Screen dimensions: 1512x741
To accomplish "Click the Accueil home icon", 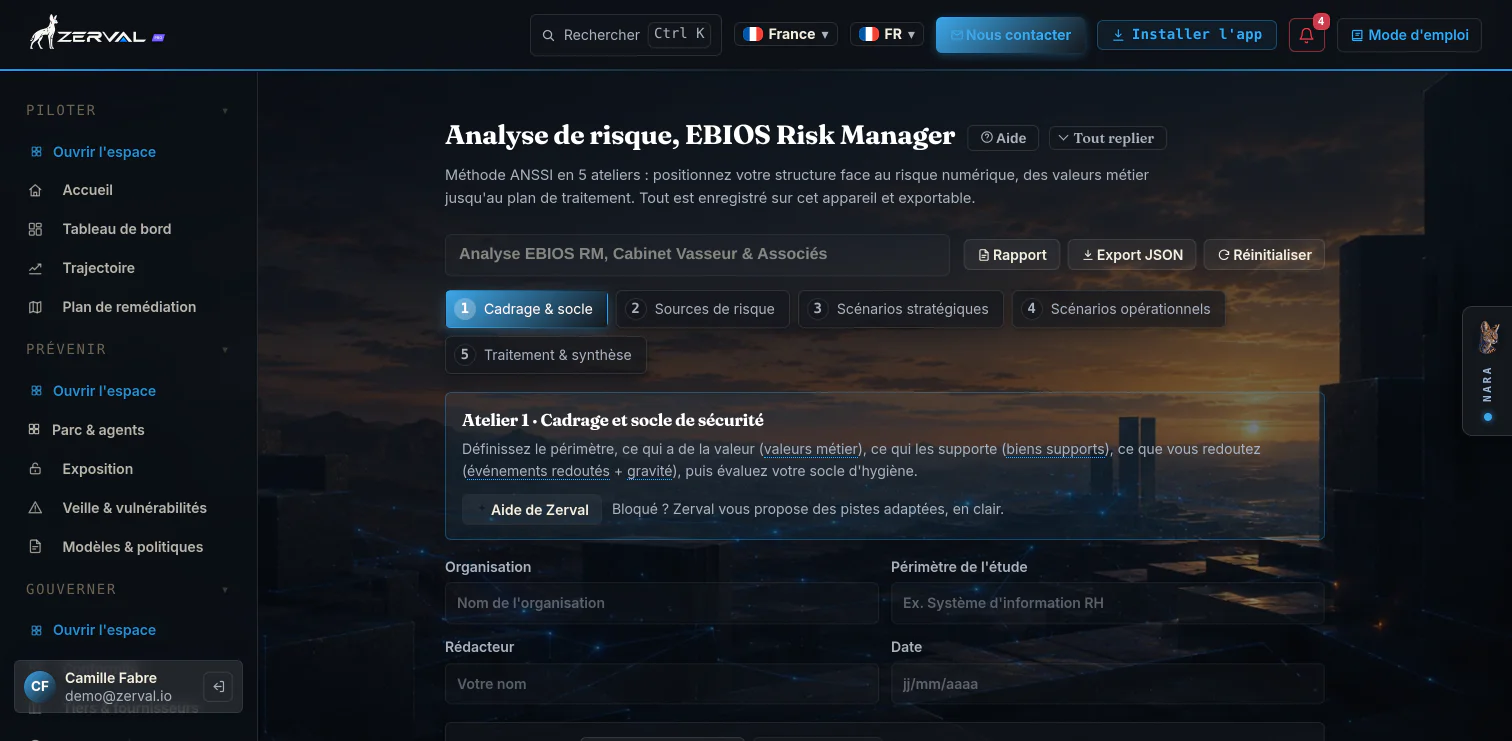I will click(36, 190).
